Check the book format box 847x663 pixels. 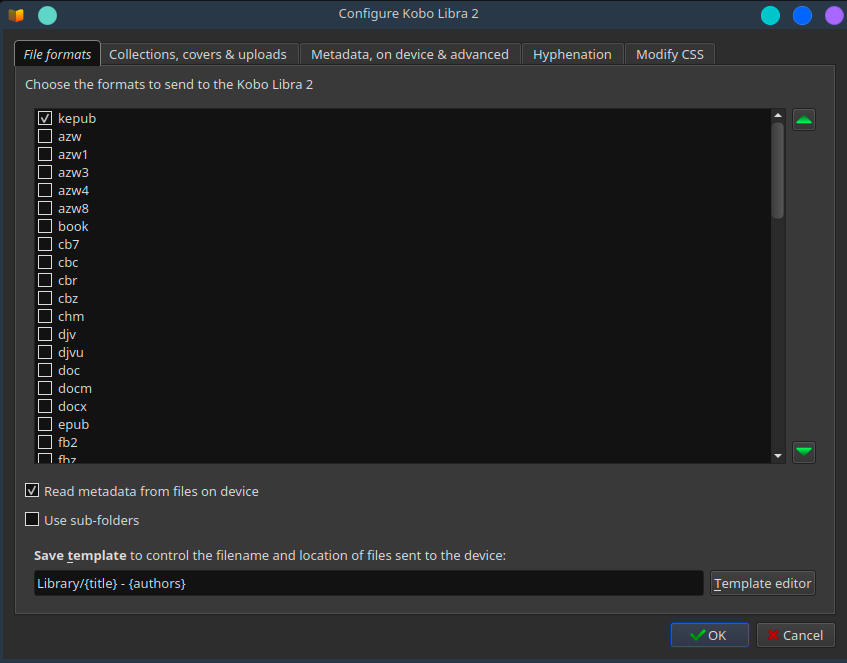pos(45,226)
